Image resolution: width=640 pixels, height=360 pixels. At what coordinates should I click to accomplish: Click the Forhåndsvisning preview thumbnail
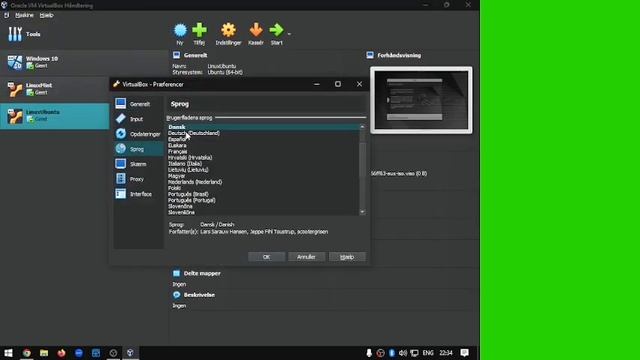[x=421, y=100]
